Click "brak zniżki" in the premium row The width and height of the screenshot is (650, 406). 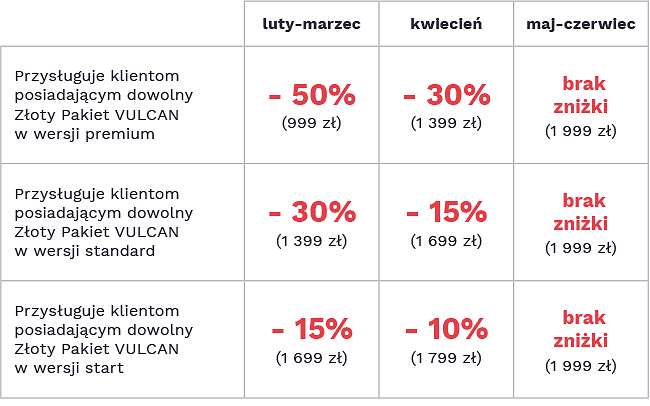point(584,94)
